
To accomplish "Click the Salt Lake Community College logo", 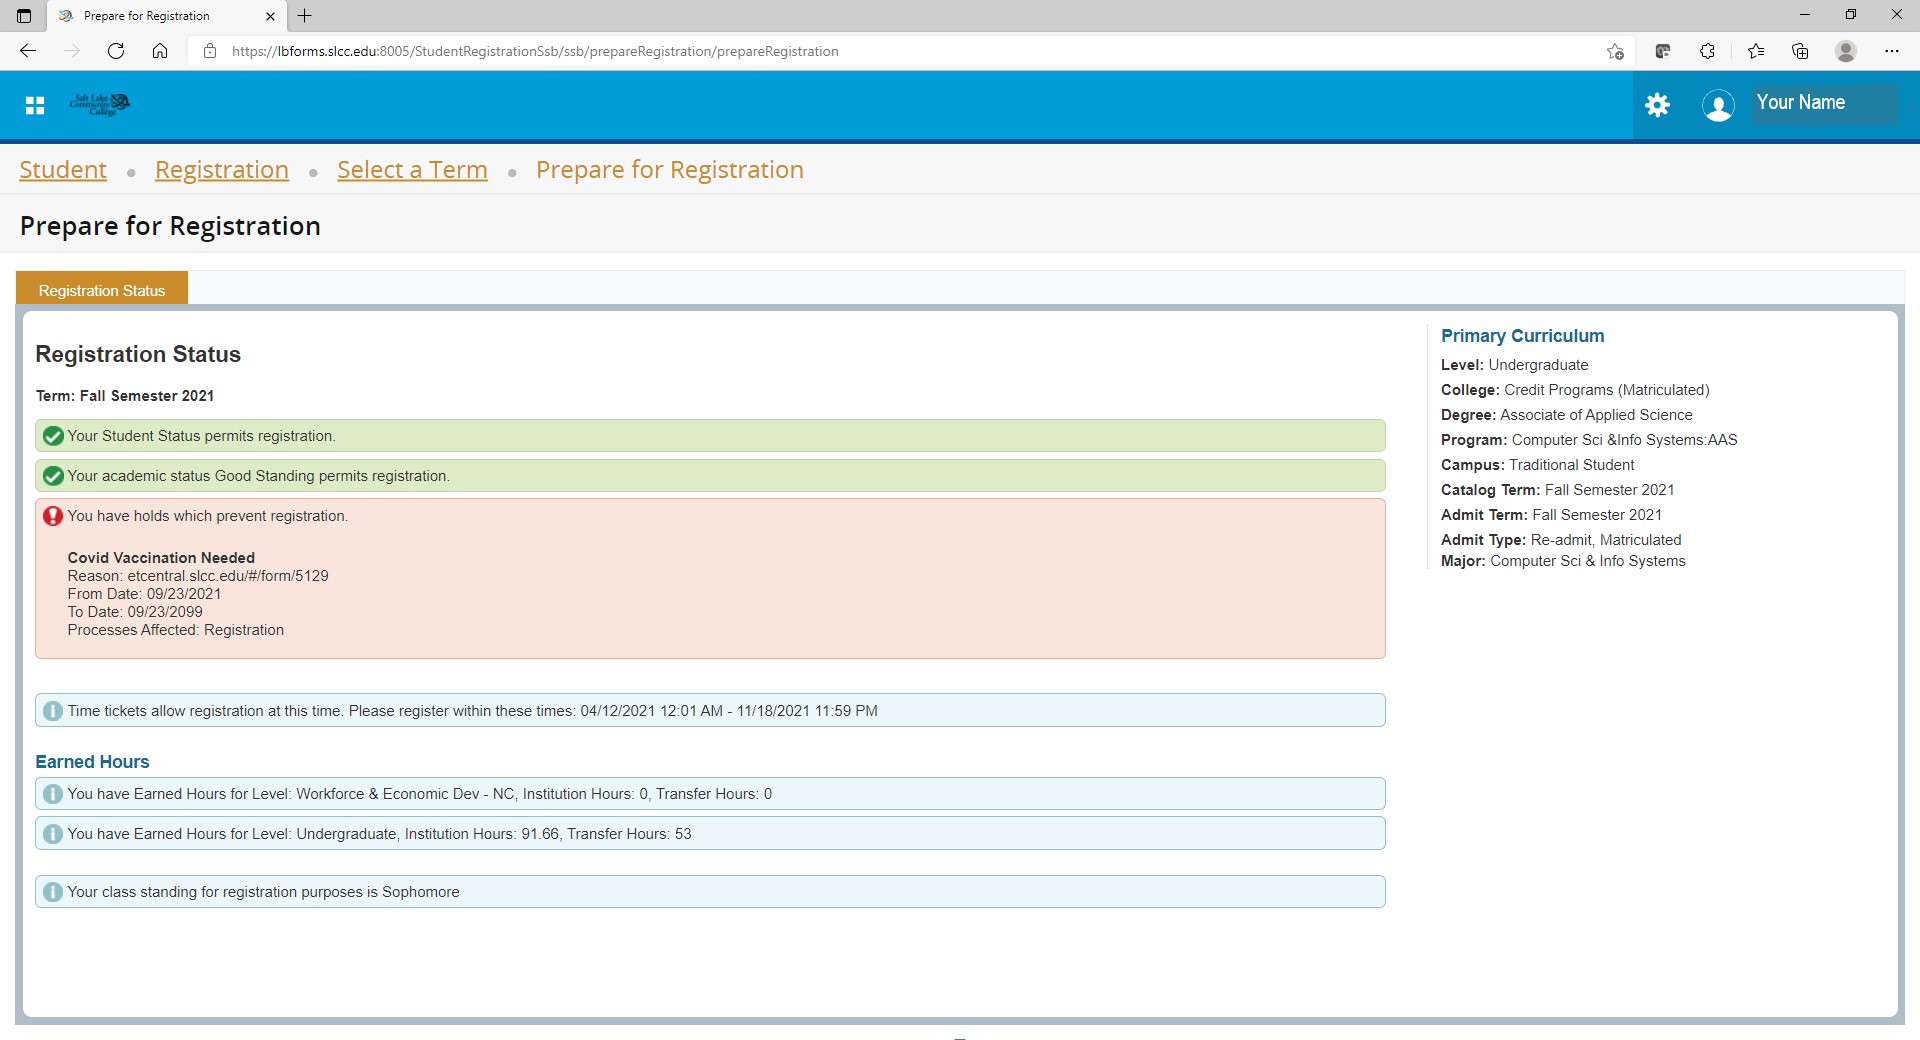I will 100,104.
